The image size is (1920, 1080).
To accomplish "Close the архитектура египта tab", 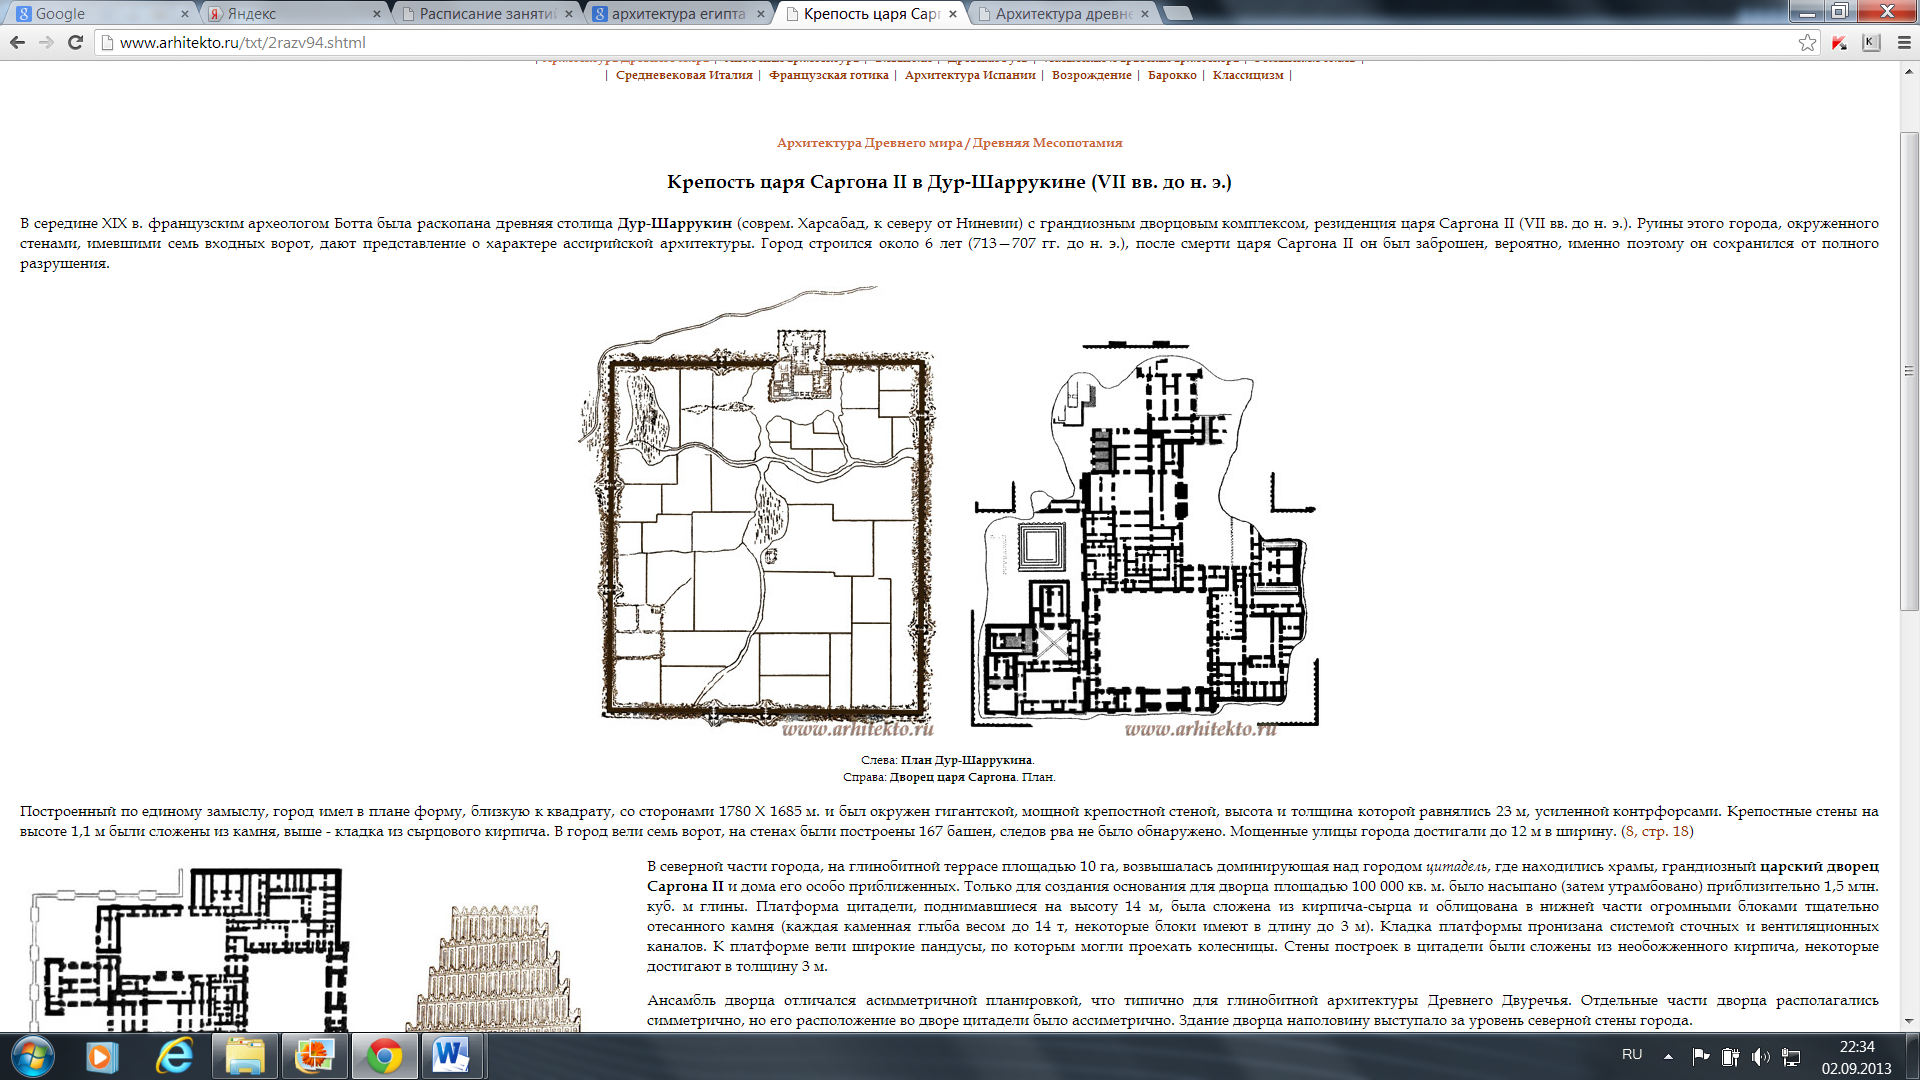I will 760,14.
